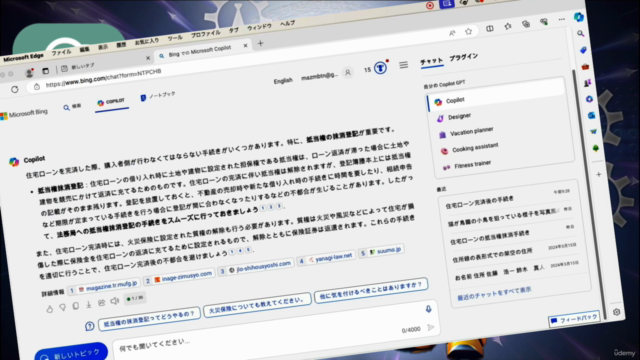Click the sidebar search magnifier icon
The height and width of the screenshot is (360, 640).
[580, 33]
